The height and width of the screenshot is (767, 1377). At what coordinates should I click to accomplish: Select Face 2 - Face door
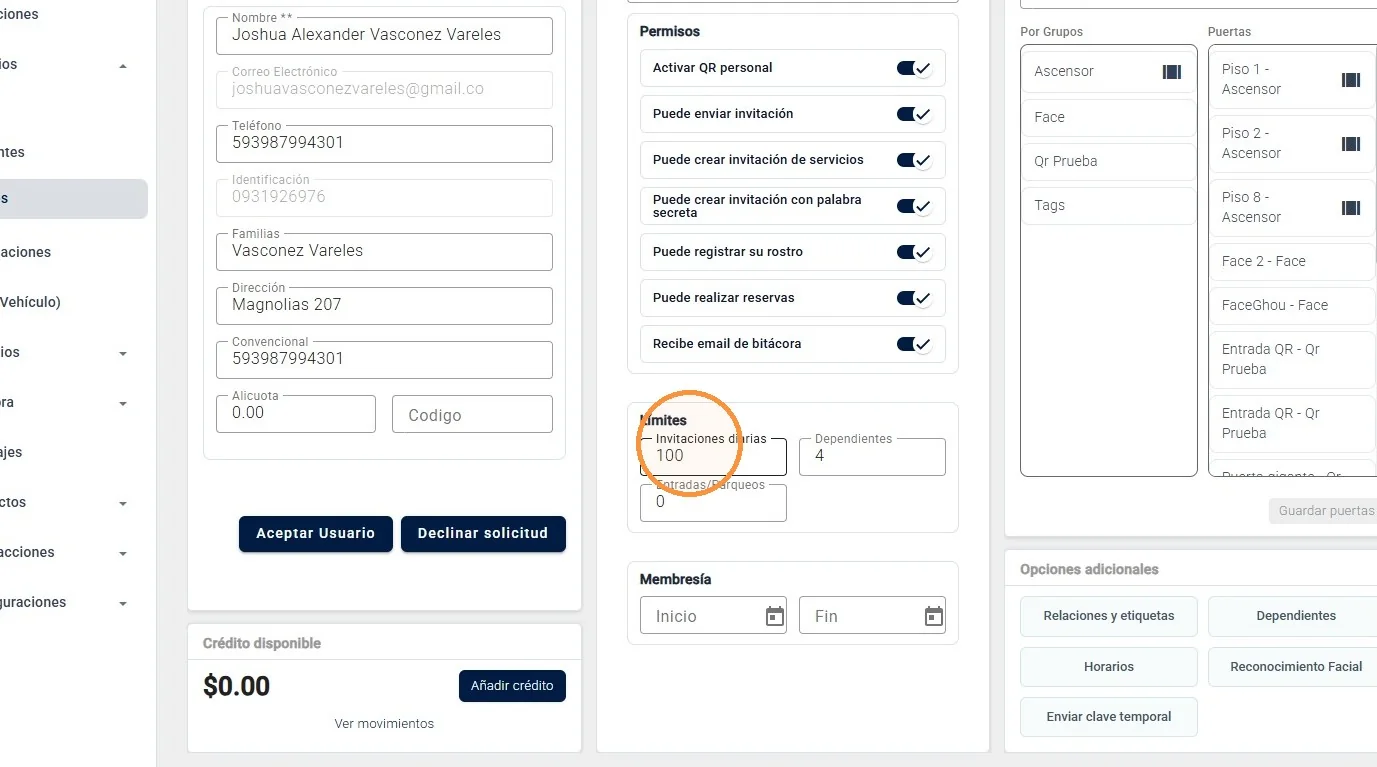pyautogui.click(x=1293, y=262)
